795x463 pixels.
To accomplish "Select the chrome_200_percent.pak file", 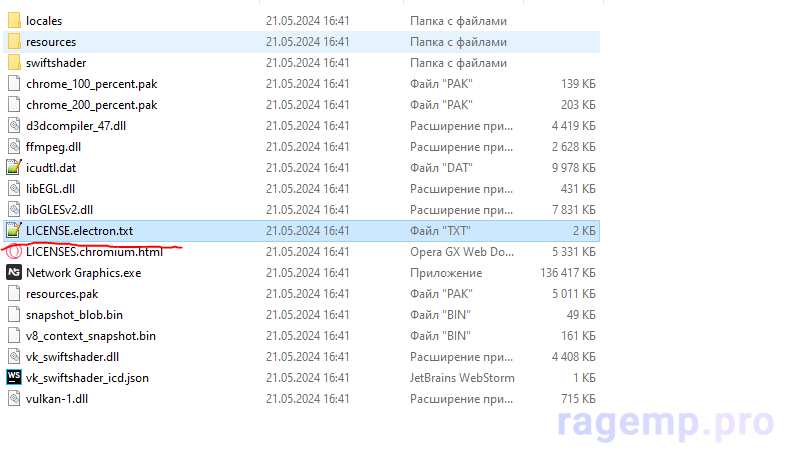I will (x=91, y=104).
